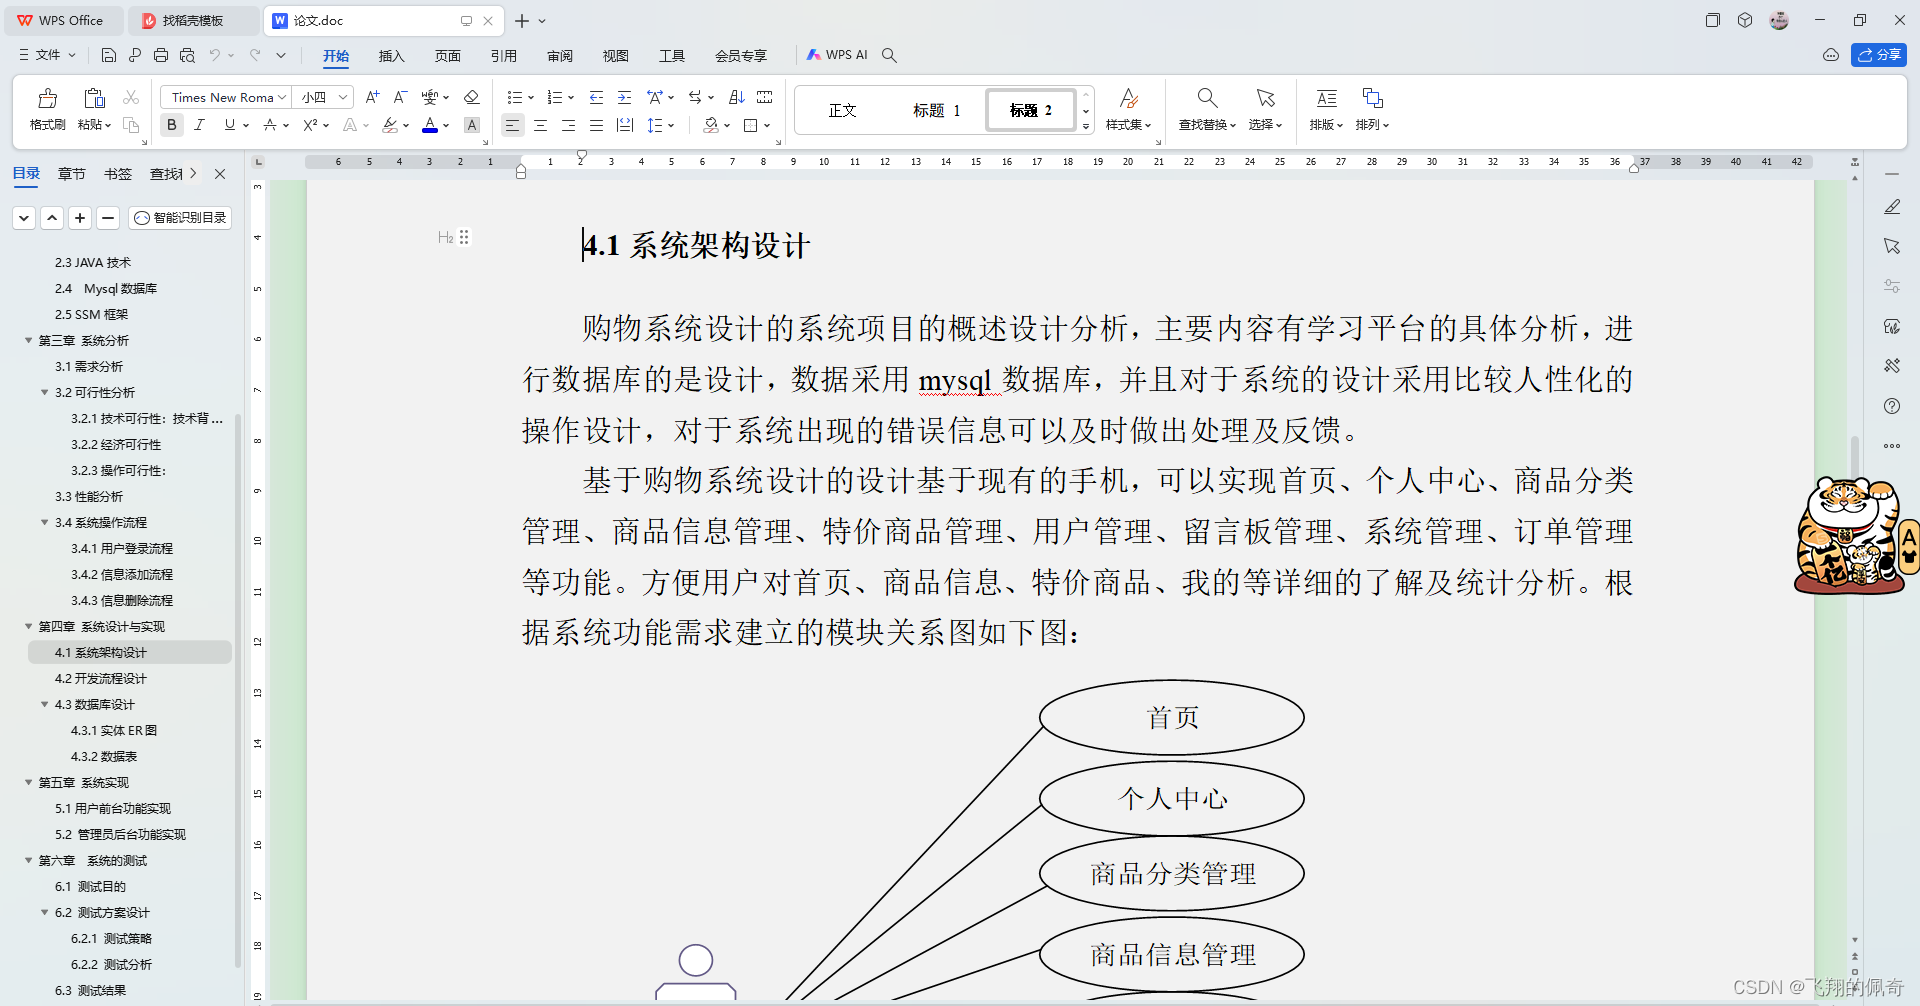Click the Decrease indent icon
Viewport: 1920px width, 1006px height.
(x=596, y=97)
